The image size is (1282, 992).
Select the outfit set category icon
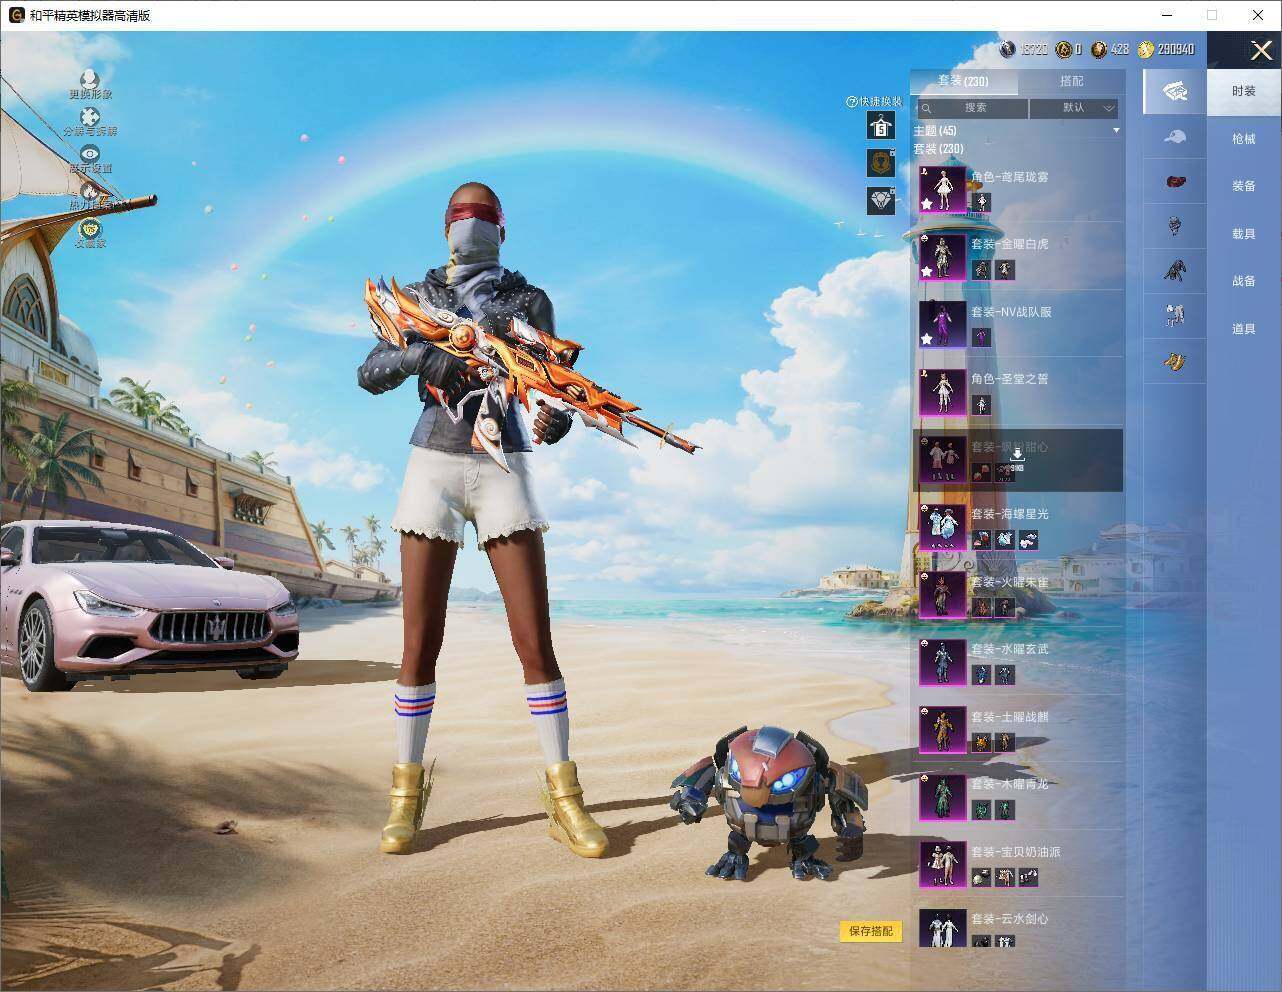point(1175,91)
